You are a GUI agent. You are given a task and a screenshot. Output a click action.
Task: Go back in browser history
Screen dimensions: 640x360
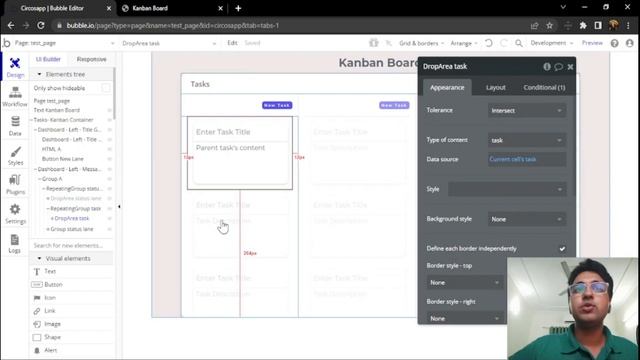tap(11, 25)
